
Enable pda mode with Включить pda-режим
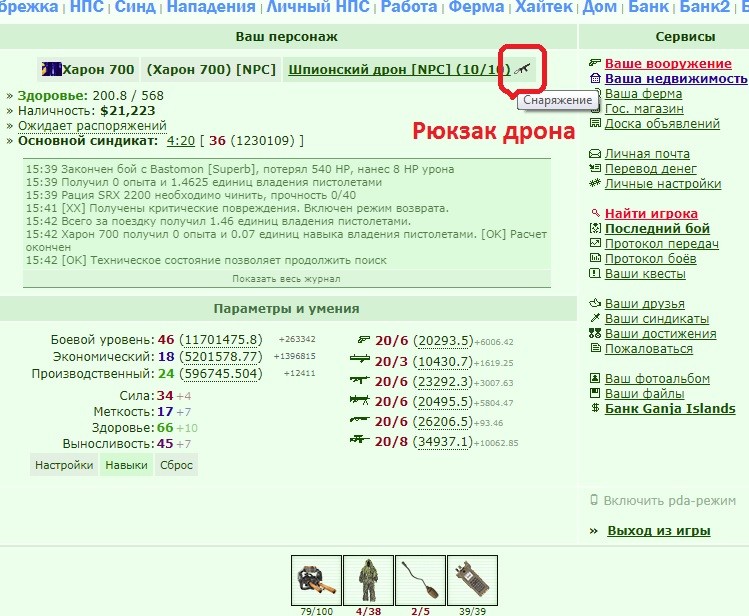pos(669,500)
